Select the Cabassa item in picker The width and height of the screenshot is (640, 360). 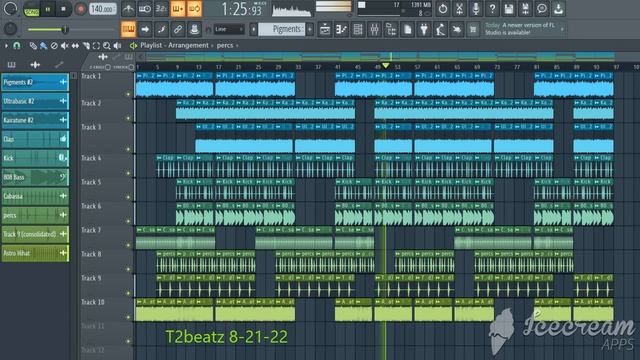(35, 196)
